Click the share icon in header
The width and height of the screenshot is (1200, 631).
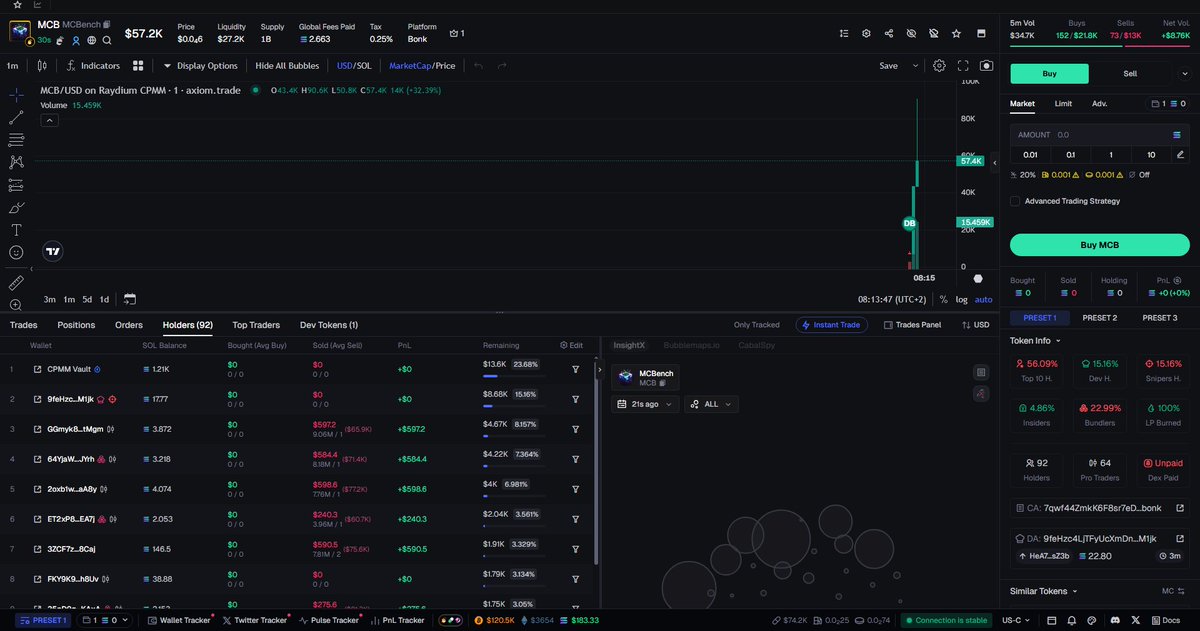[889, 33]
